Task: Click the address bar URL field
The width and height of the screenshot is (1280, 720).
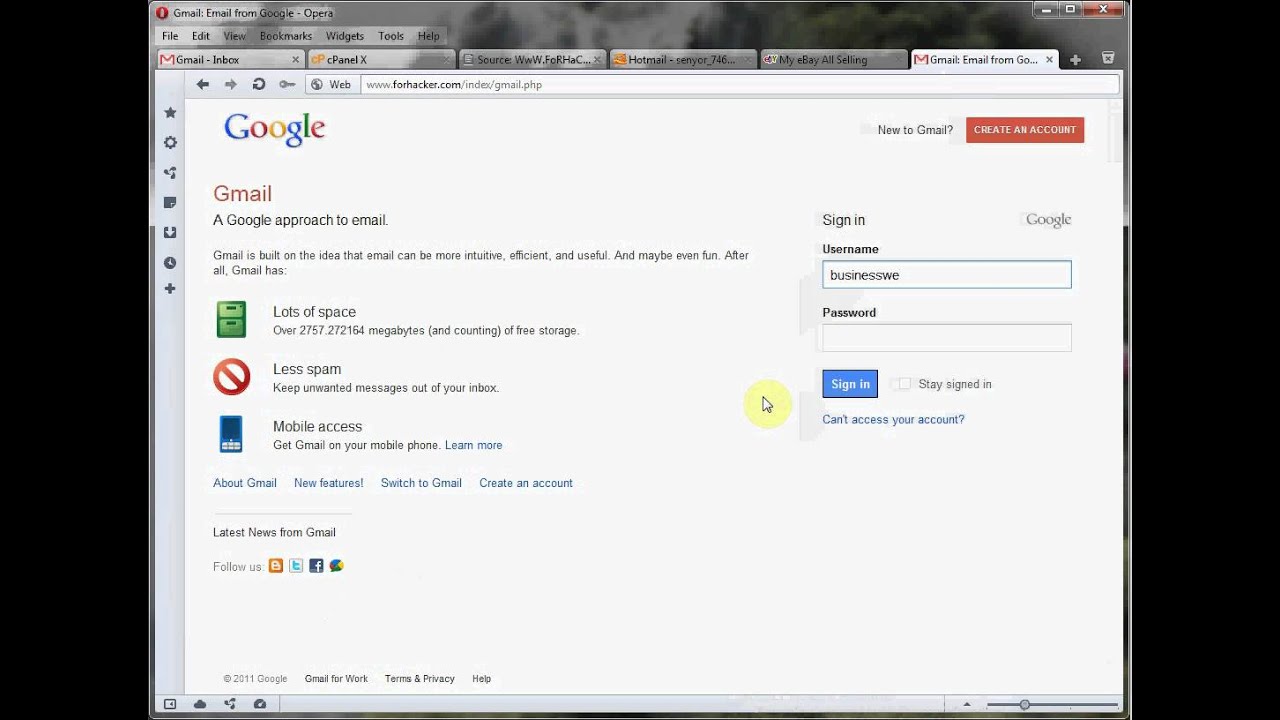Action: click(738, 85)
